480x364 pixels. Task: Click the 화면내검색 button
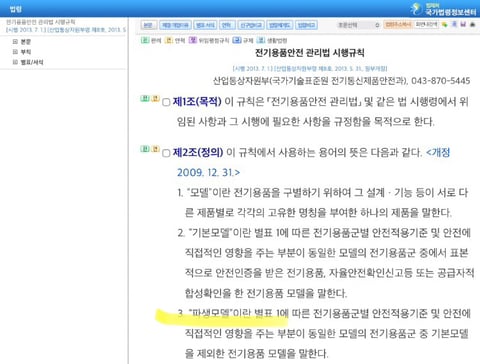426,25
